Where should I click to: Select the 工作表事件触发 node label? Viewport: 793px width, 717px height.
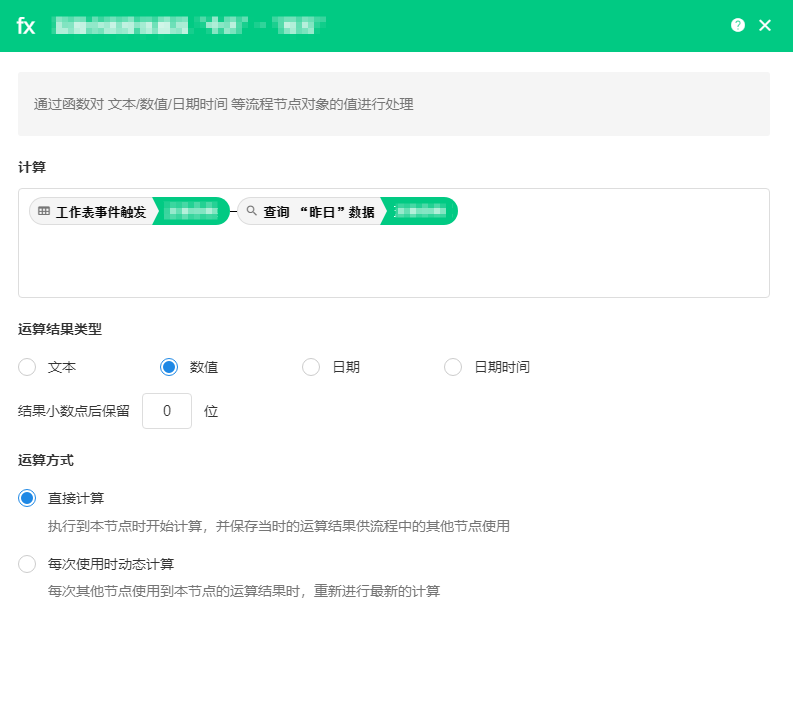point(100,212)
